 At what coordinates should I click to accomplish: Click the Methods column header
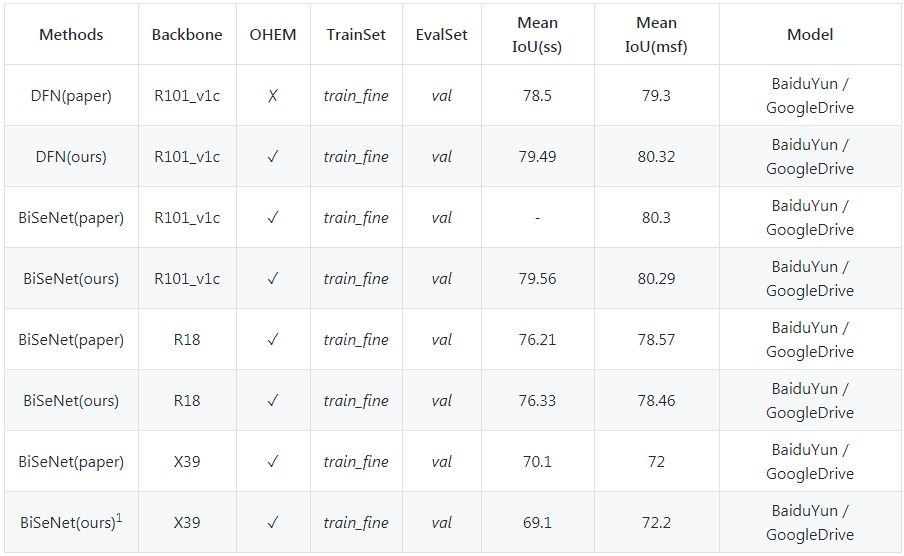click(x=71, y=34)
